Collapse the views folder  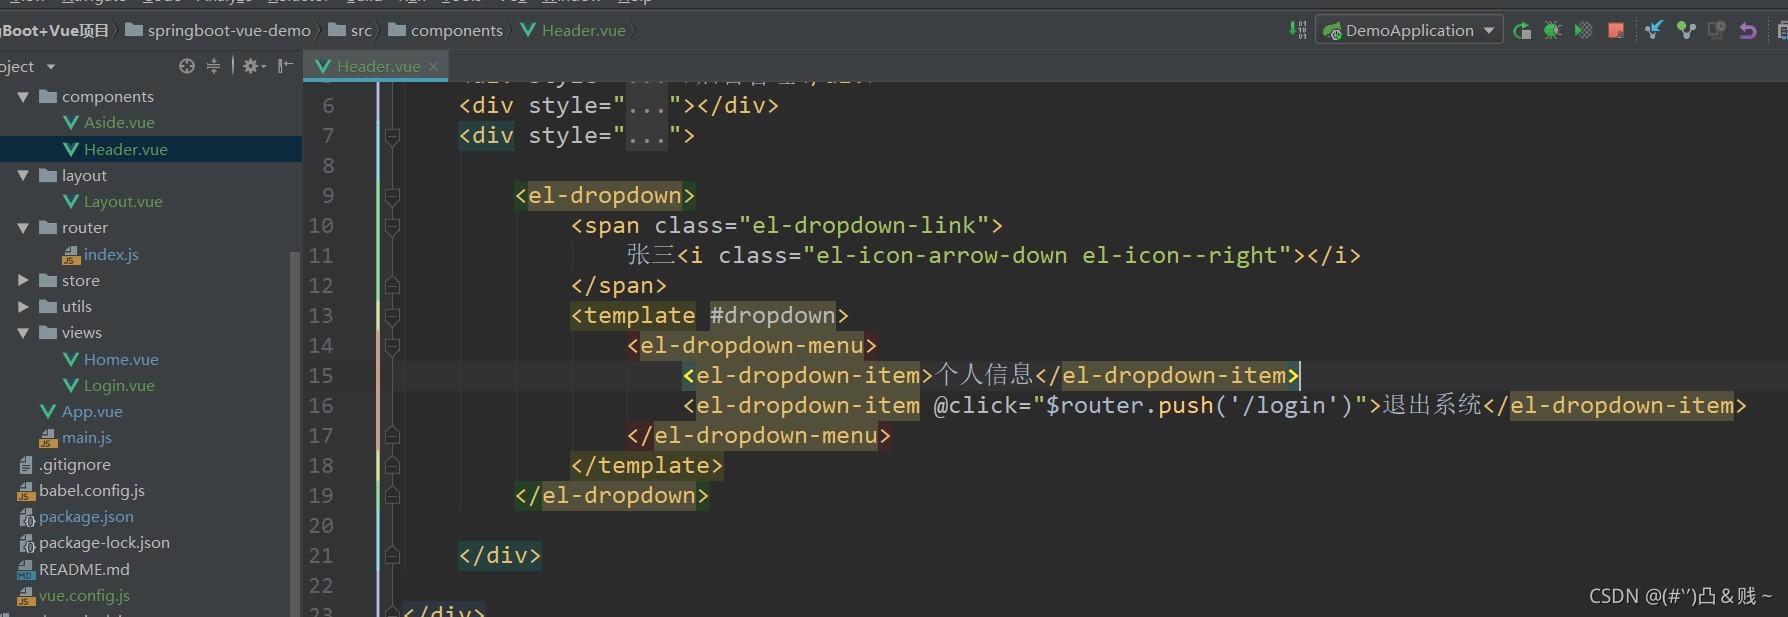click(x=23, y=333)
